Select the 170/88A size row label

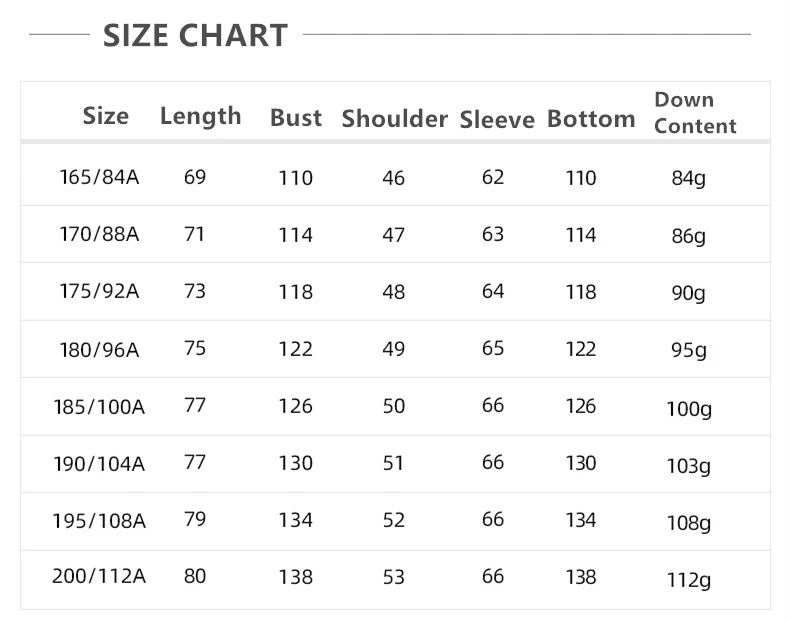click(x=99, y=234)
